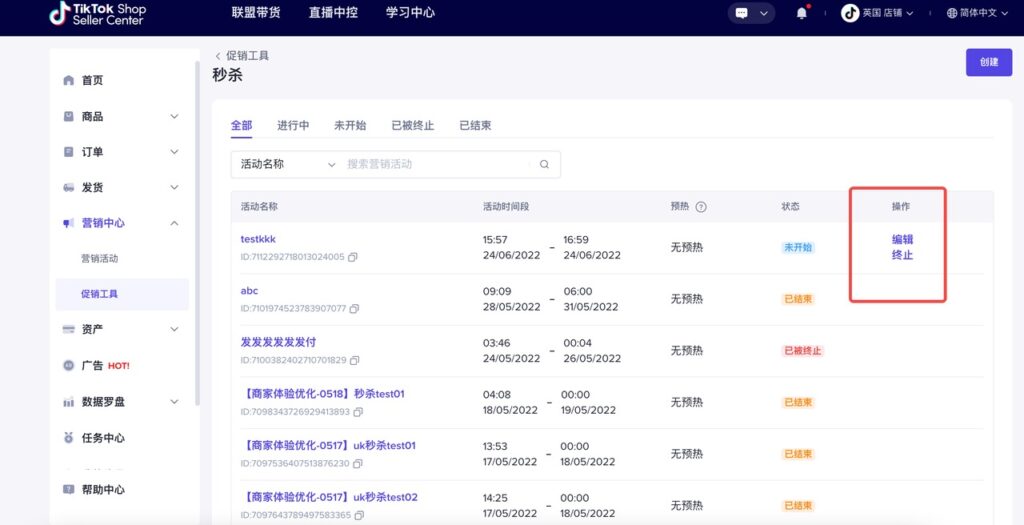Click the 活动时间段 column header
The width and height of the screenshot is (1024, 525).
506,206
